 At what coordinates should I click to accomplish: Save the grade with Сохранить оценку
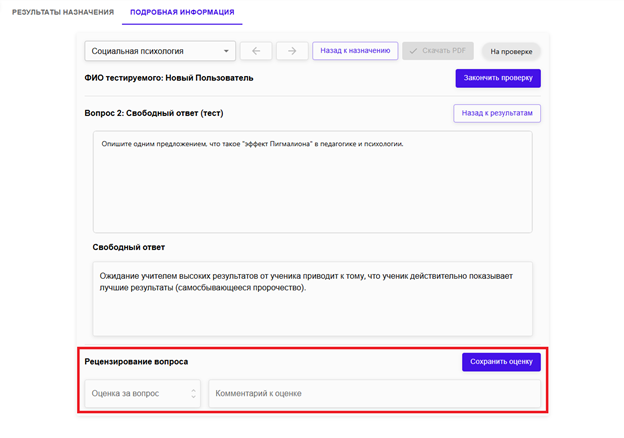501,362
